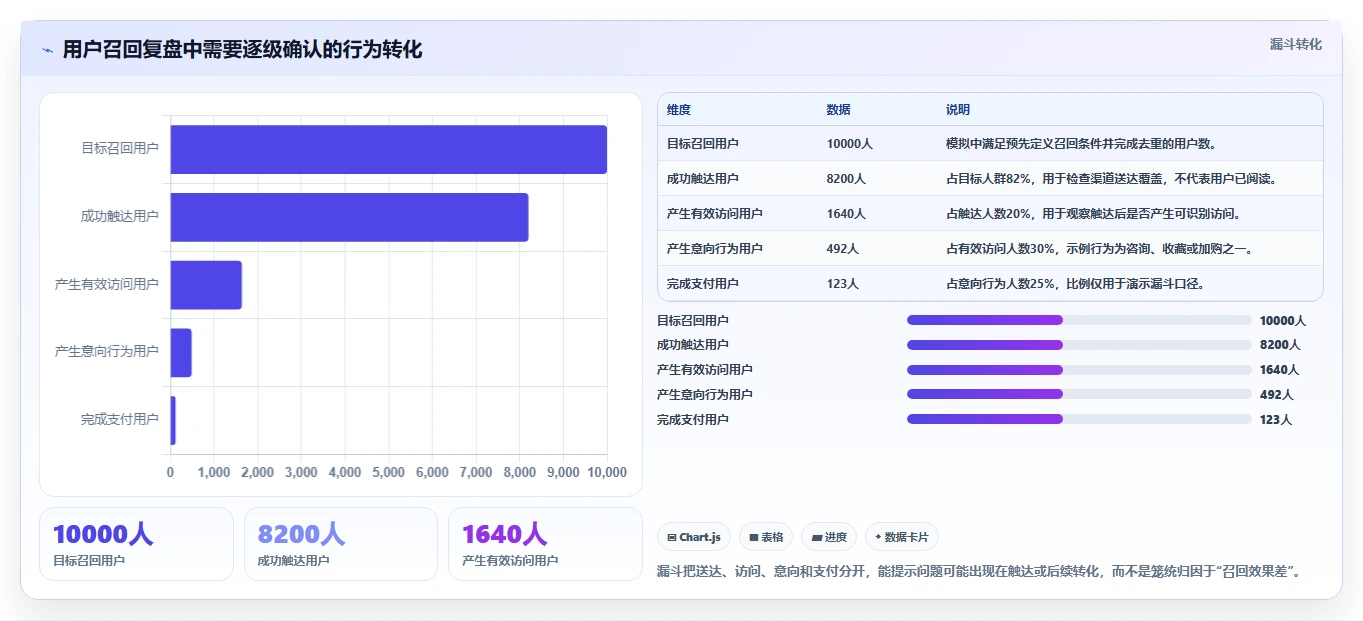This screenshot has width=1363, height=621.
Task: Click the progress bar showing 1640人
Action: [1079, 370]
